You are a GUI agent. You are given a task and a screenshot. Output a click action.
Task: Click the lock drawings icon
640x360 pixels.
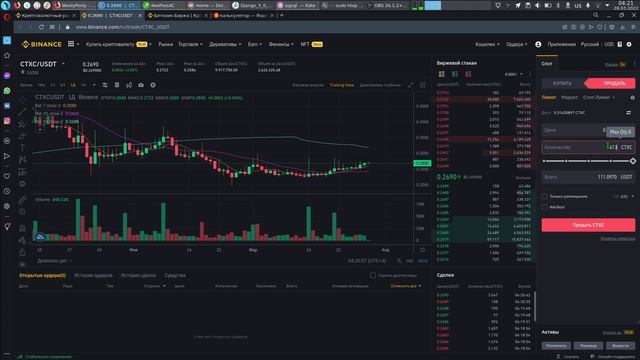(22, 252)
